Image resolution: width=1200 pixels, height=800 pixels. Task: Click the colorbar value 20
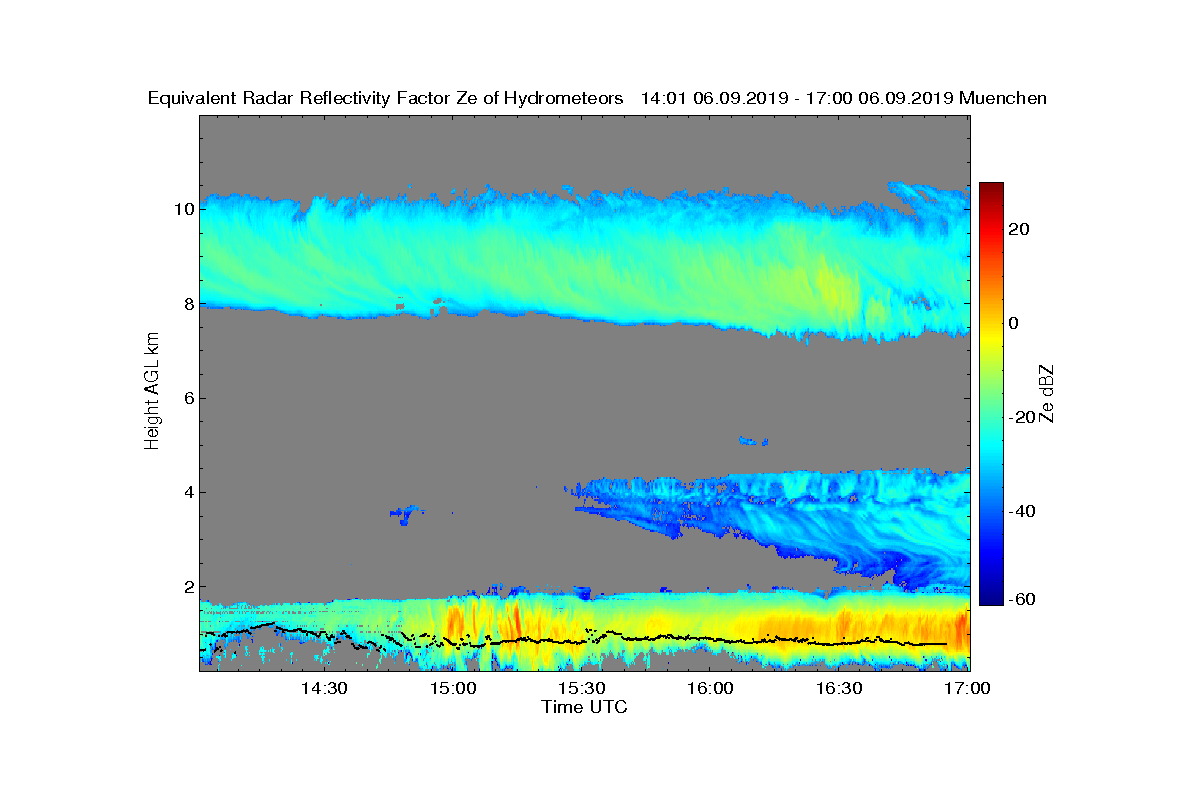click(1020, 229)
